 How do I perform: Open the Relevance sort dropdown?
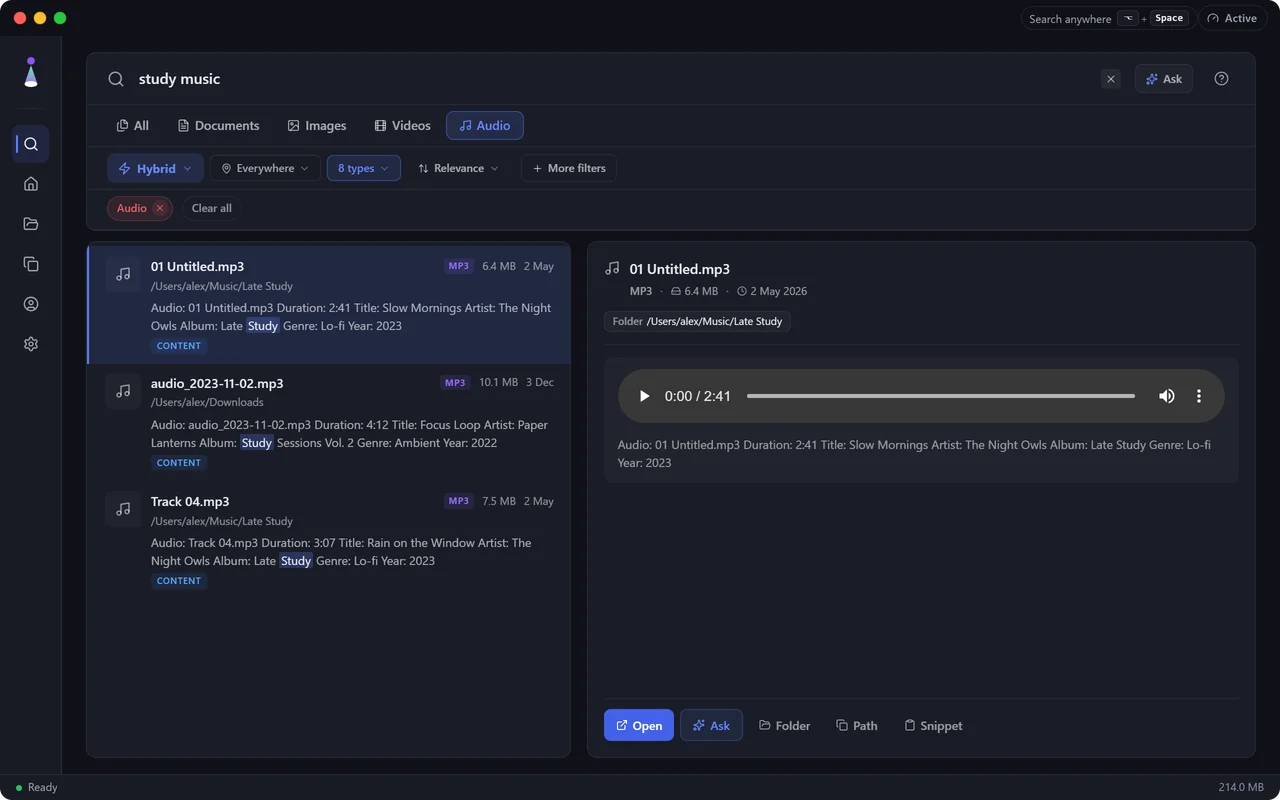click(458, 168)
